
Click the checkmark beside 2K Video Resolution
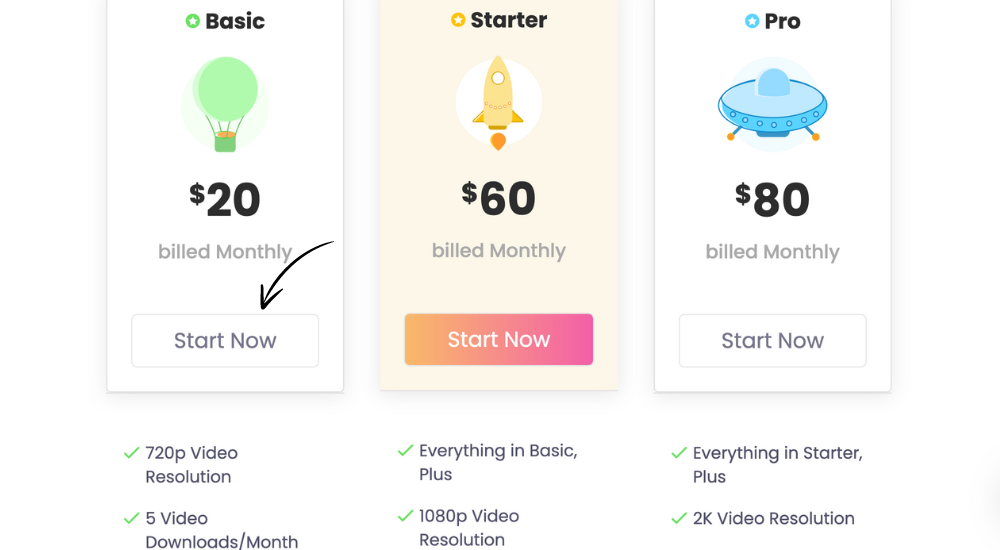679,518
